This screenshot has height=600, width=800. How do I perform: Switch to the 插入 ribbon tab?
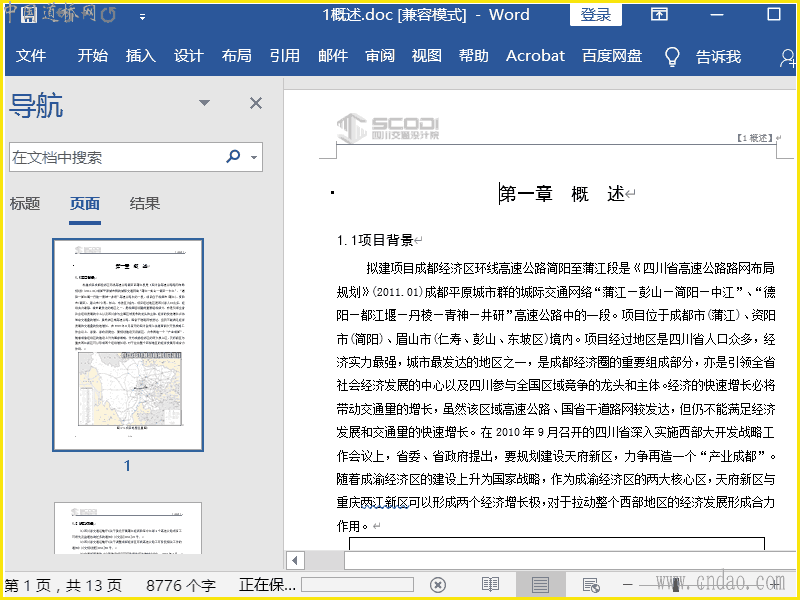click(x=140, y=55)
